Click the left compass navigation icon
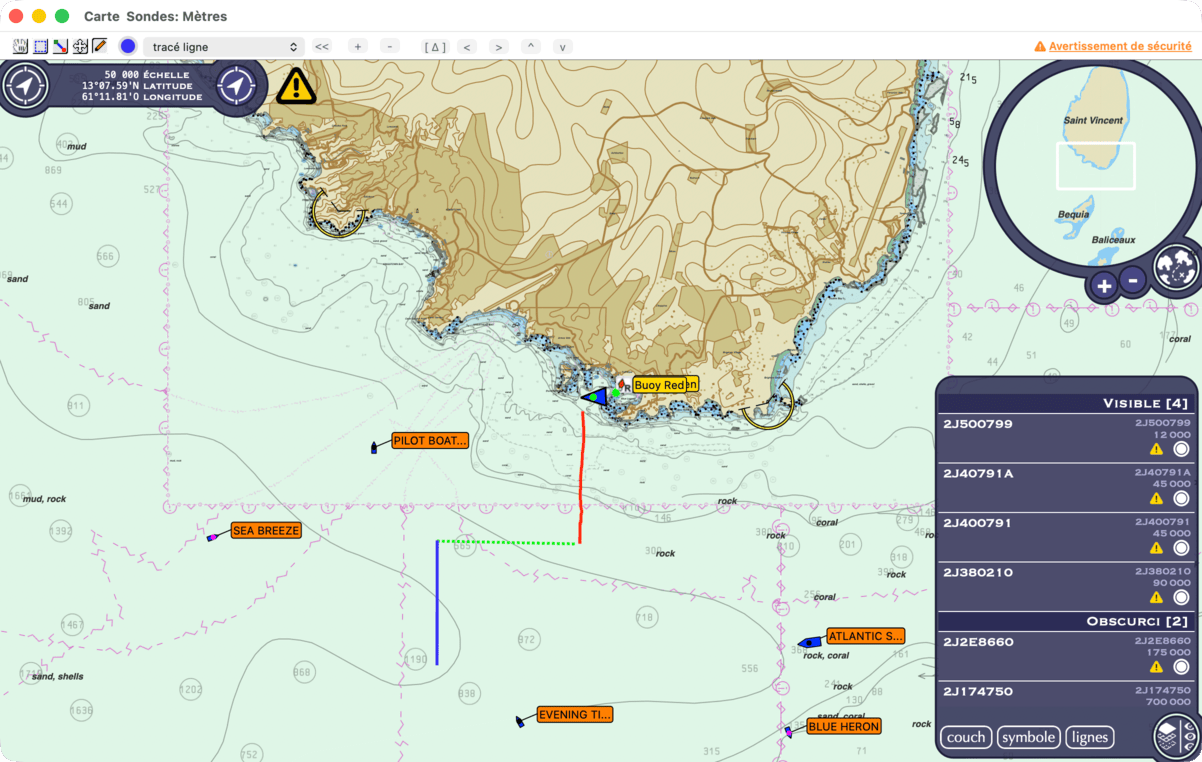1202x762 pixels. click(x=24, y=86)
